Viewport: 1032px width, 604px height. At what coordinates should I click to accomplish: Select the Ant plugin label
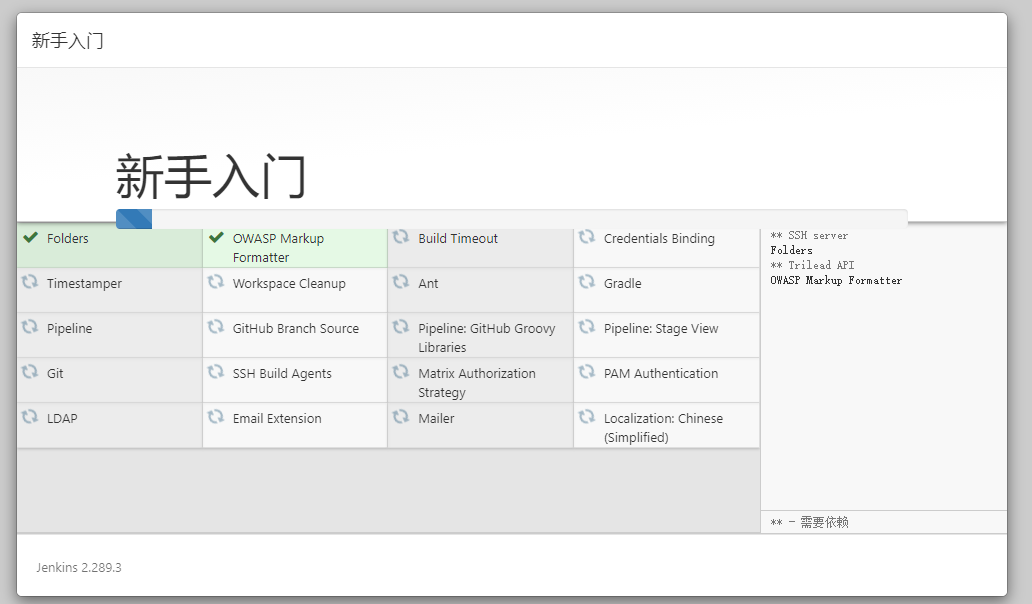coord(428,284)
